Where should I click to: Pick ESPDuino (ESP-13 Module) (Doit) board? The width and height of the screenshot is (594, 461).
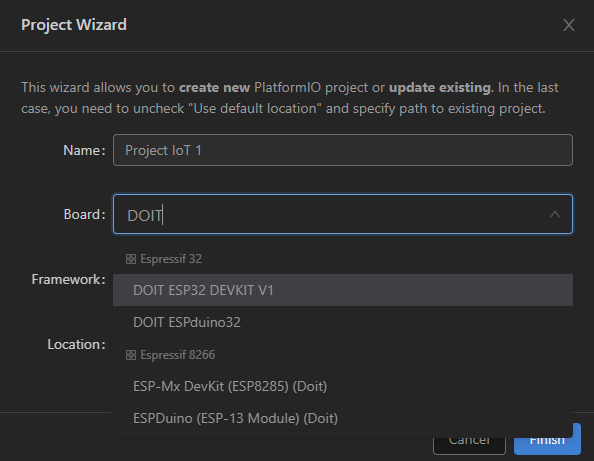343,419
